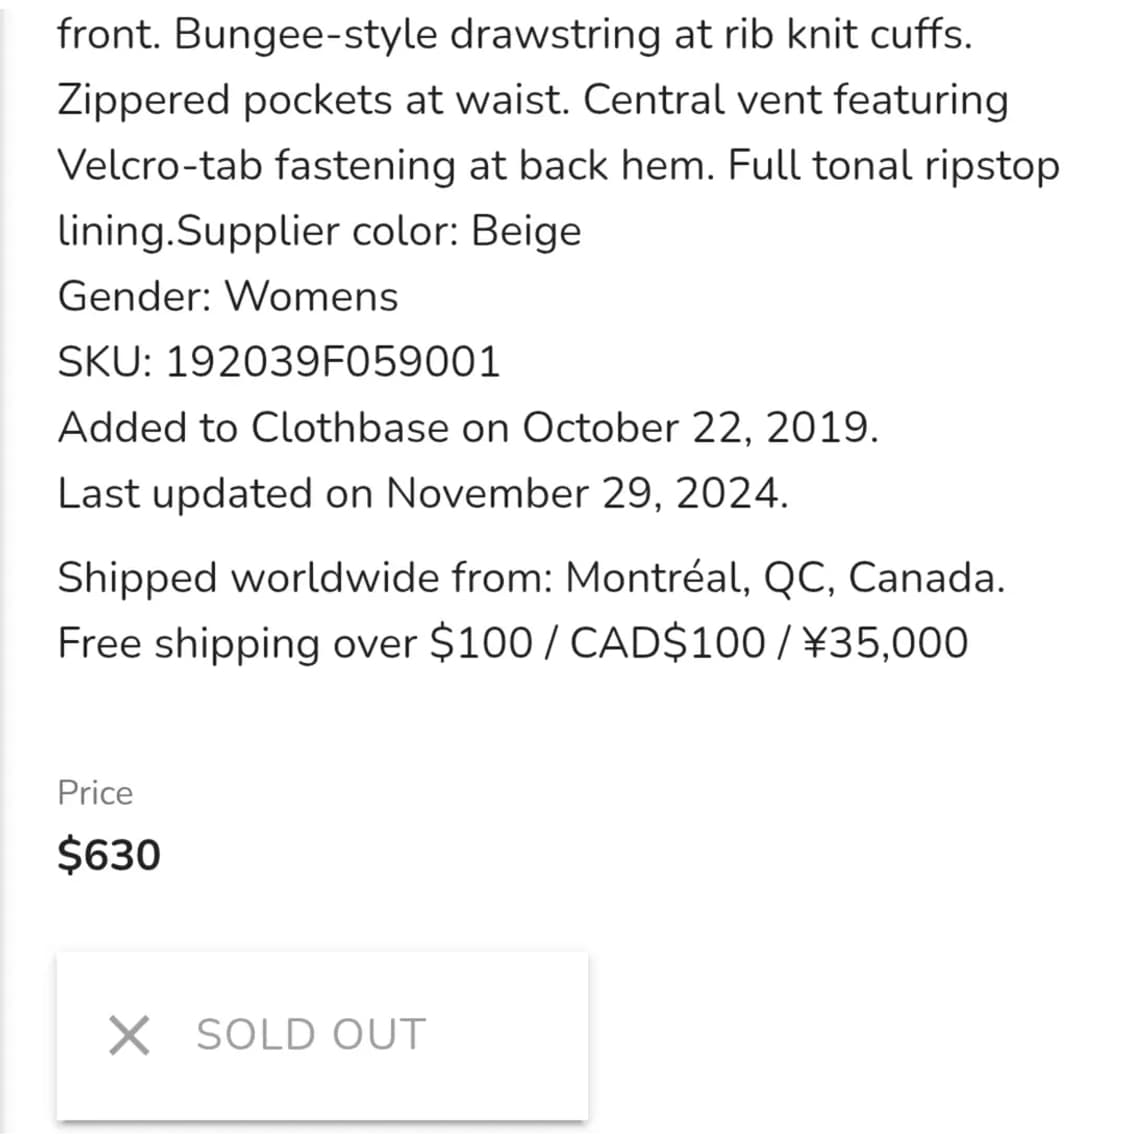Click the October 22, 2019 date
This screenshot has height=1147, width=1125.
[700, 428]
